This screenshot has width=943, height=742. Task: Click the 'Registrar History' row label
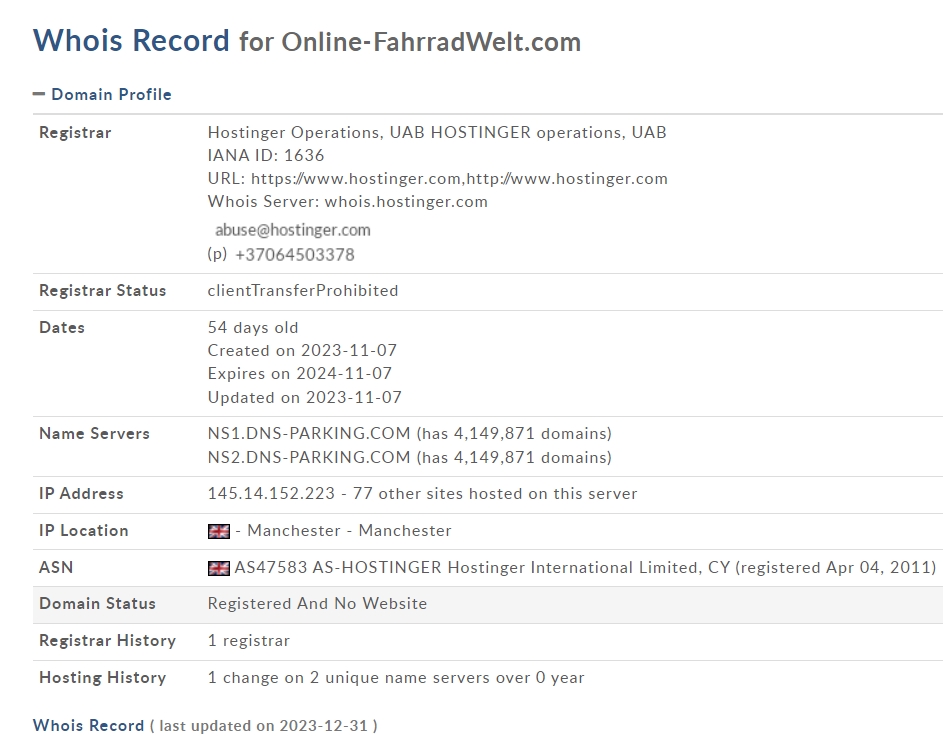click(x=108, y=640)
